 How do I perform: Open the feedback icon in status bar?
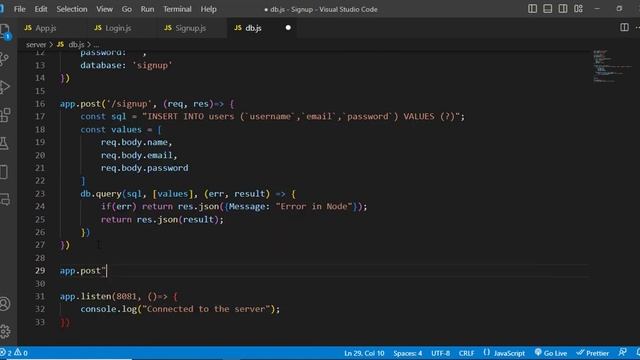tap(622, 353)
